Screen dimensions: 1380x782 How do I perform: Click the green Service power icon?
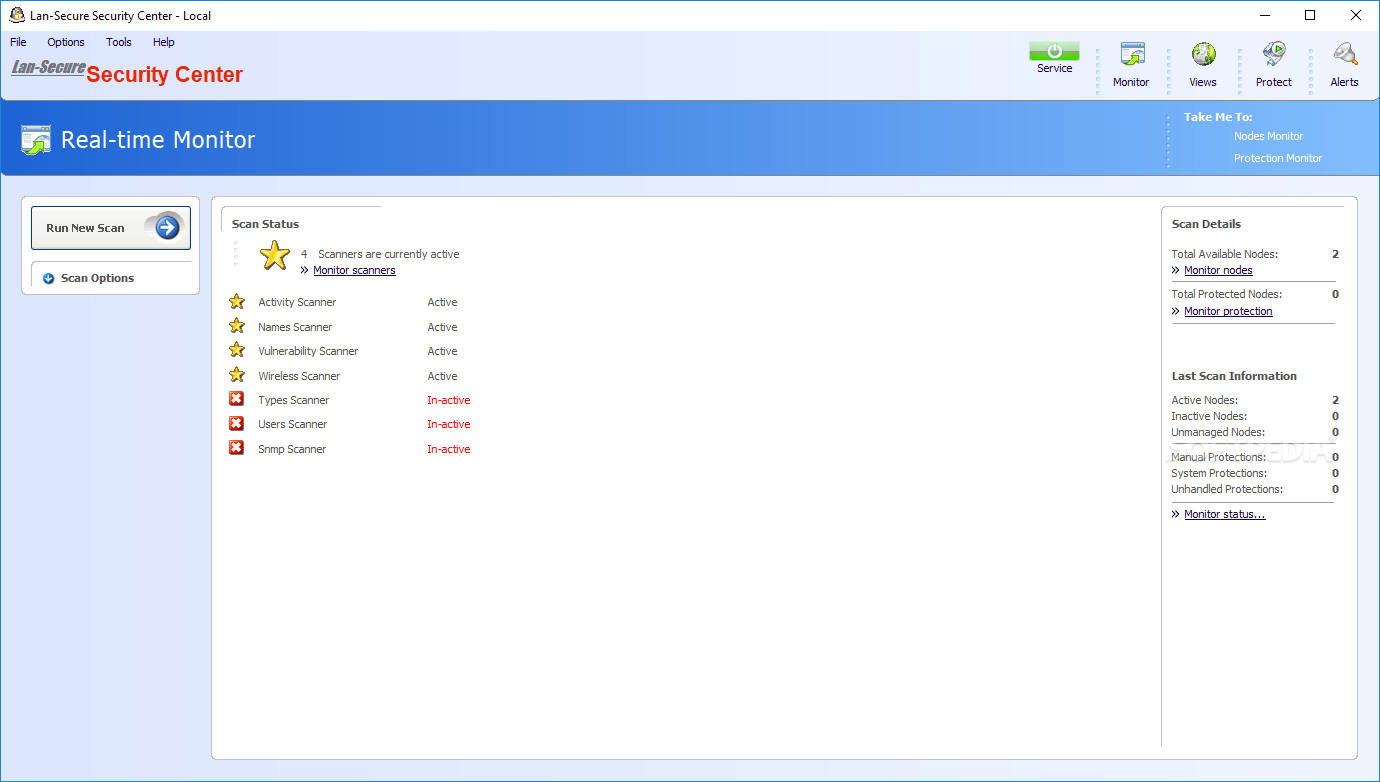[1054, 51]
